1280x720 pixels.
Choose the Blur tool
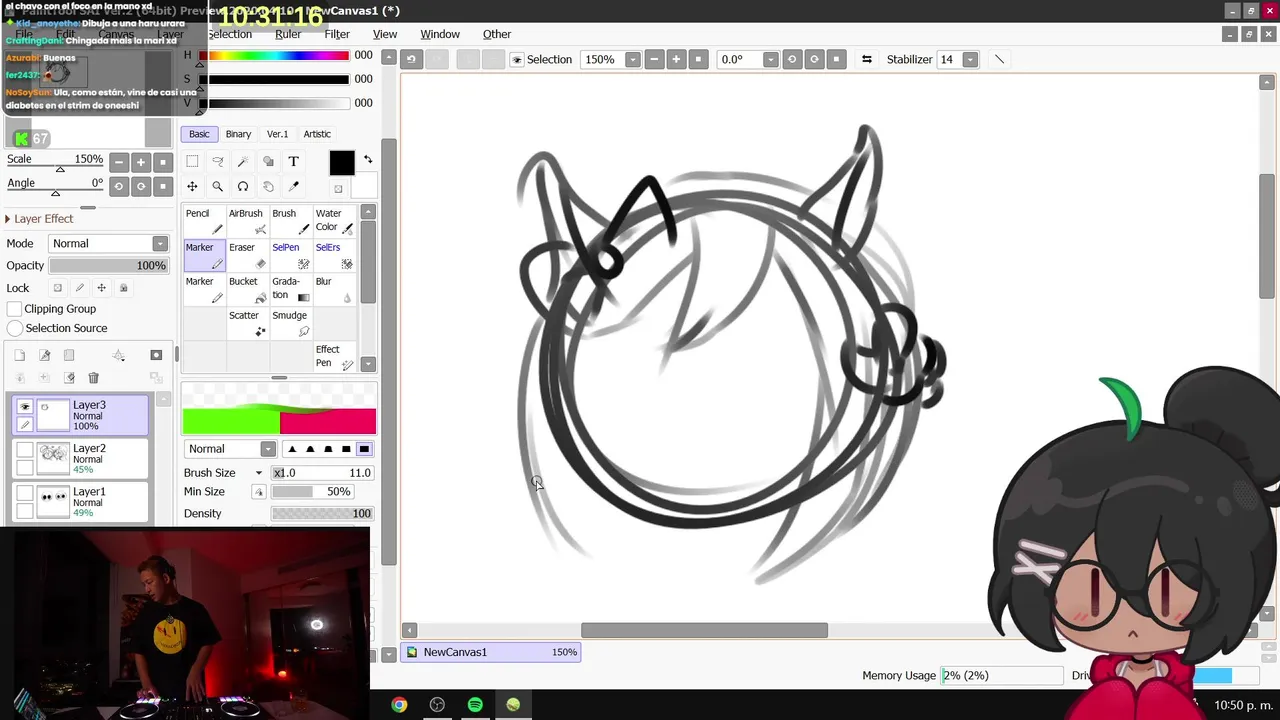[x=333, y=289]
